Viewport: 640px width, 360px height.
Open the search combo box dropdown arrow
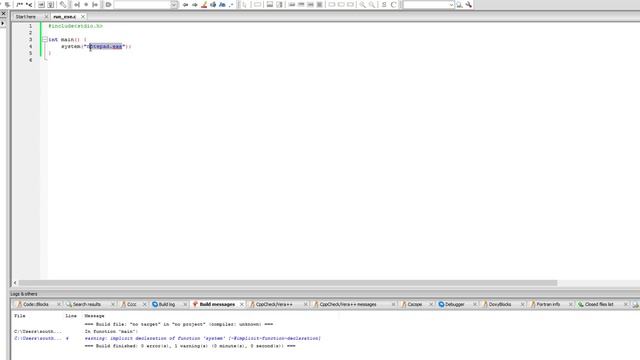451,4
